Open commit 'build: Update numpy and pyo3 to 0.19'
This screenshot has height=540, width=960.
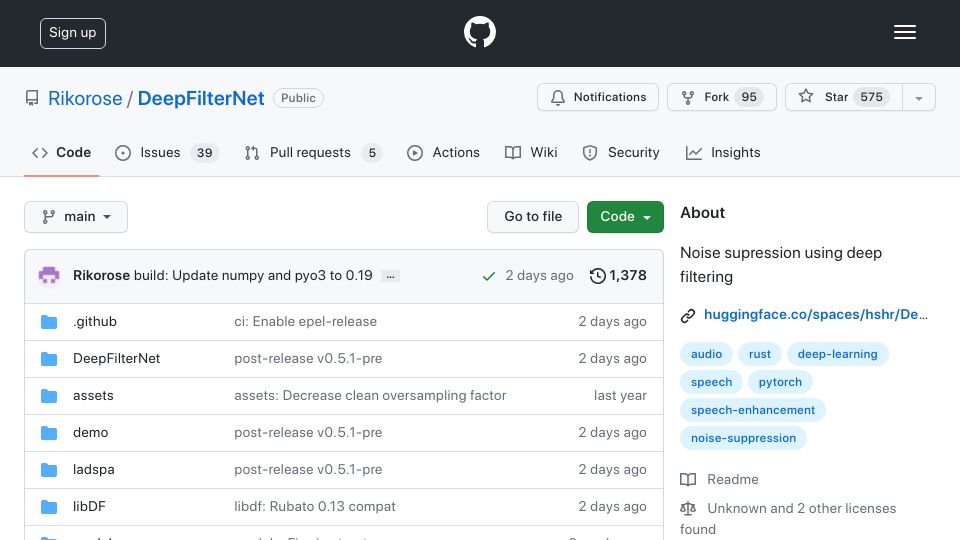coord(253,276)
